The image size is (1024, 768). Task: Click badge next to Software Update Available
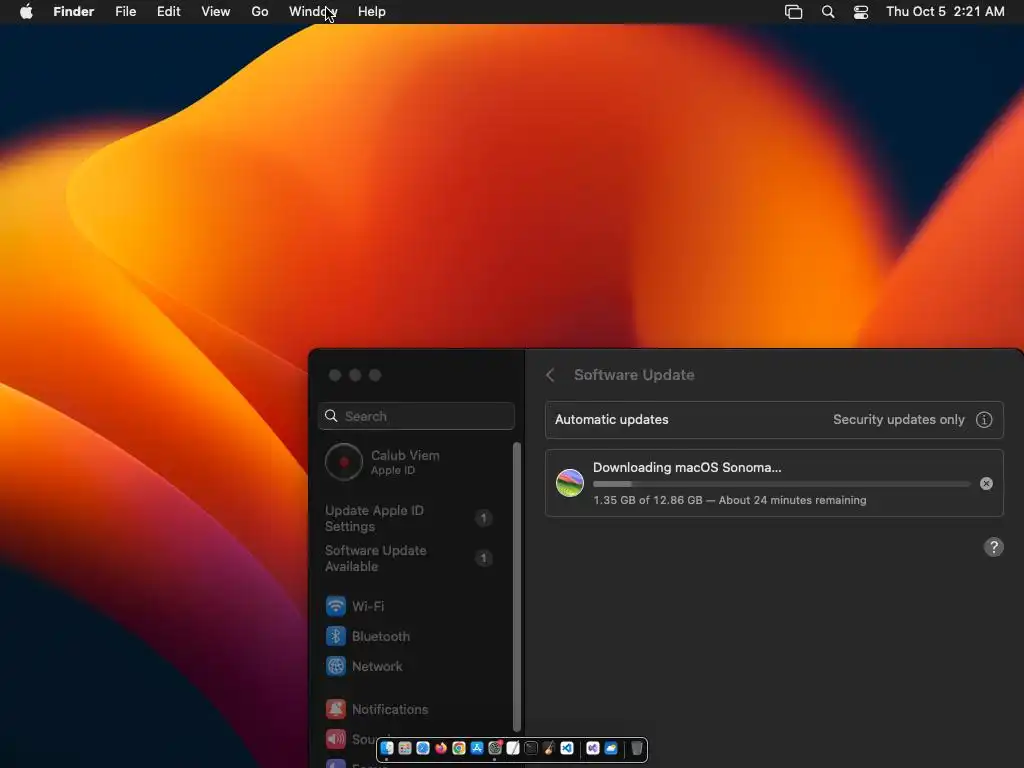(x=483, y=558)
